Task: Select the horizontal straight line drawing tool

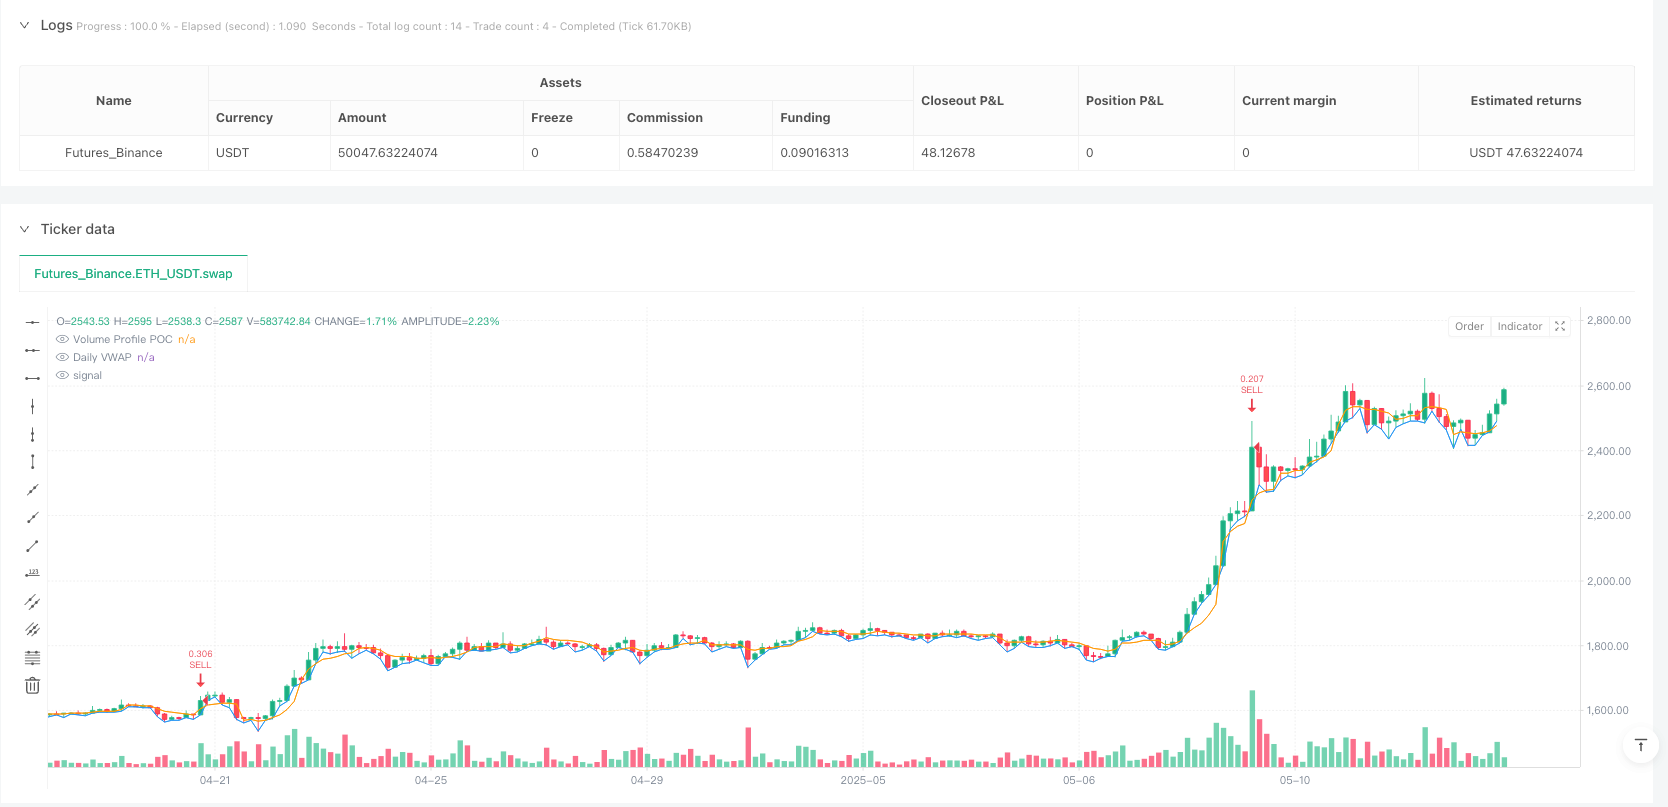Action: point(32,322)
